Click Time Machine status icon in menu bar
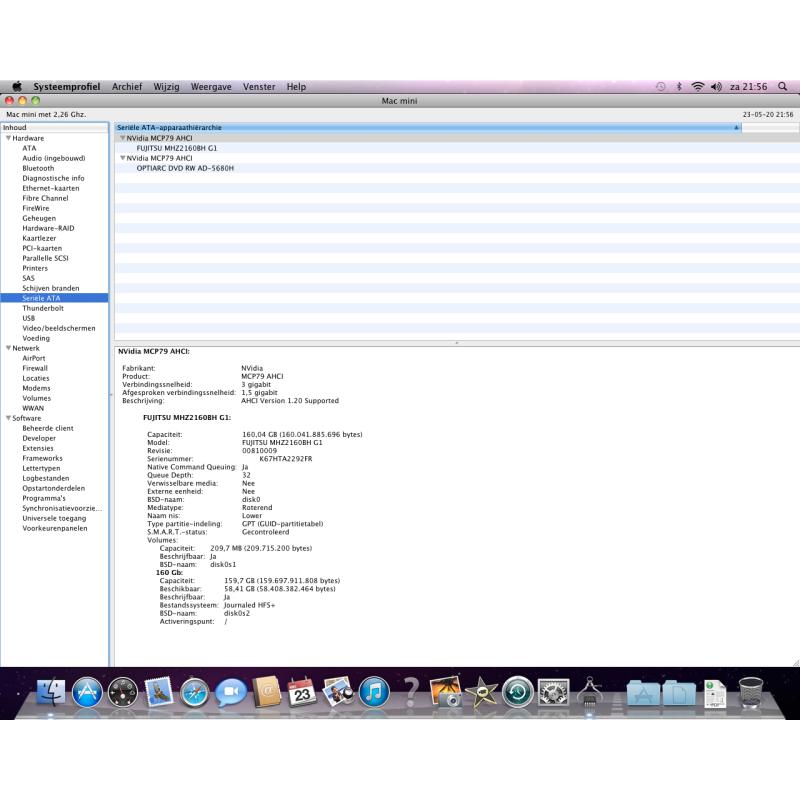Screen dimensions: 800x800 [x=661, y=86]
